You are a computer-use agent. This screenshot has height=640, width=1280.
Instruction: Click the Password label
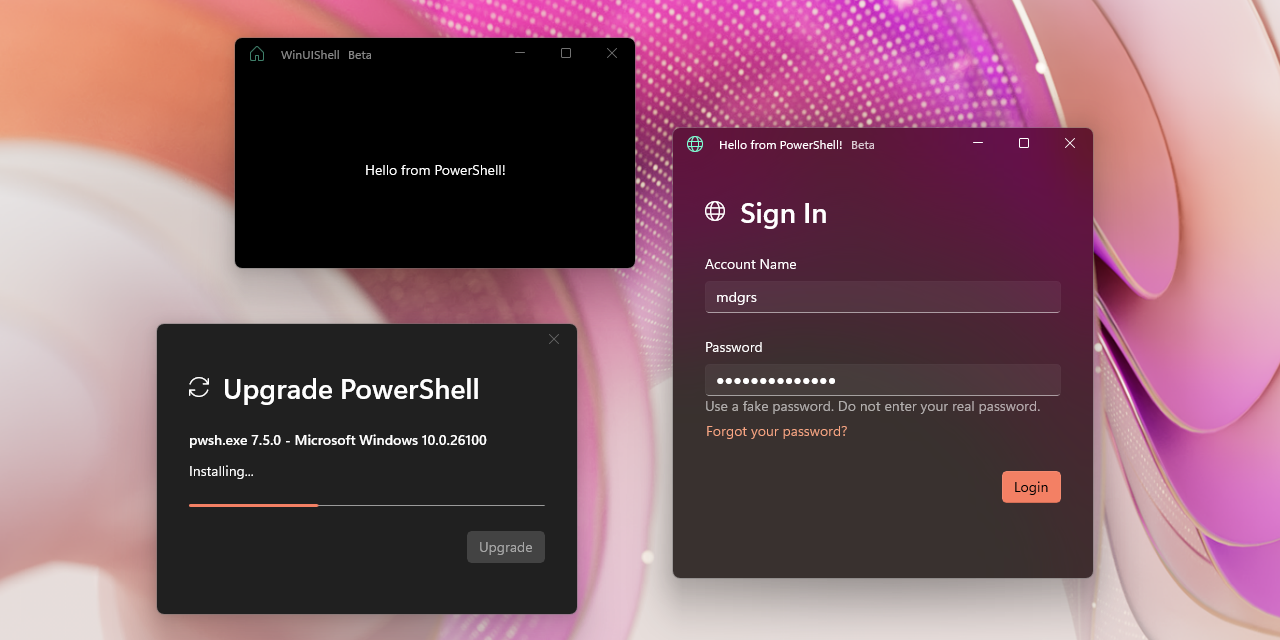click(x=734, y=347)
